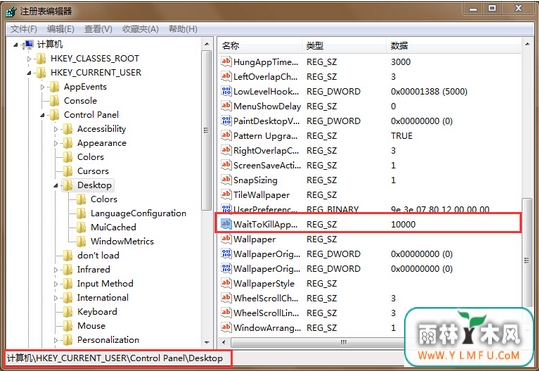The height and width of the screenshot is (372, 539).
Task: Click the LeftOverlapCh string value icon
Action: click(226, 76)
